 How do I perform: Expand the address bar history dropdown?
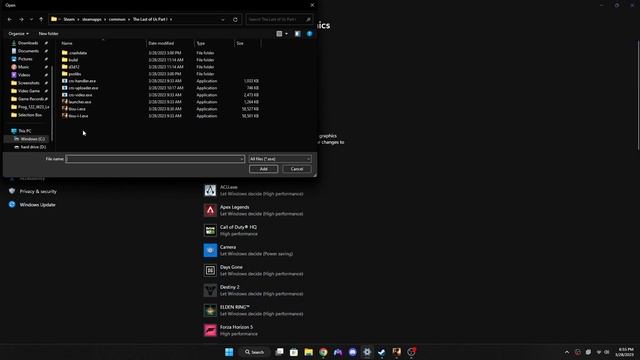point(223,19)
